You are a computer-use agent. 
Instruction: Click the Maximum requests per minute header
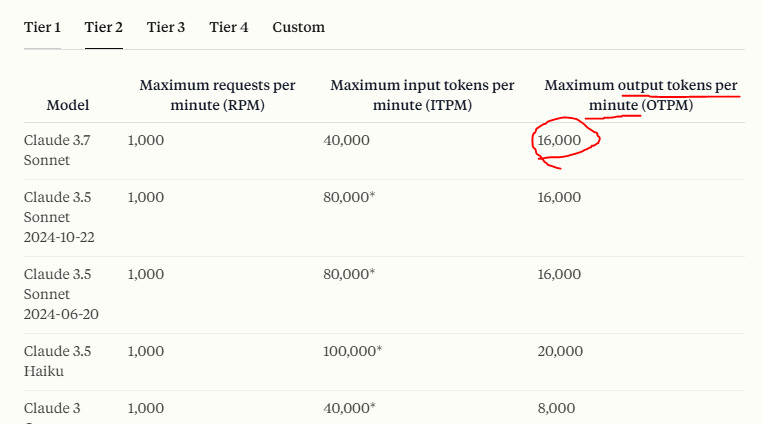(x=217, y=95)
